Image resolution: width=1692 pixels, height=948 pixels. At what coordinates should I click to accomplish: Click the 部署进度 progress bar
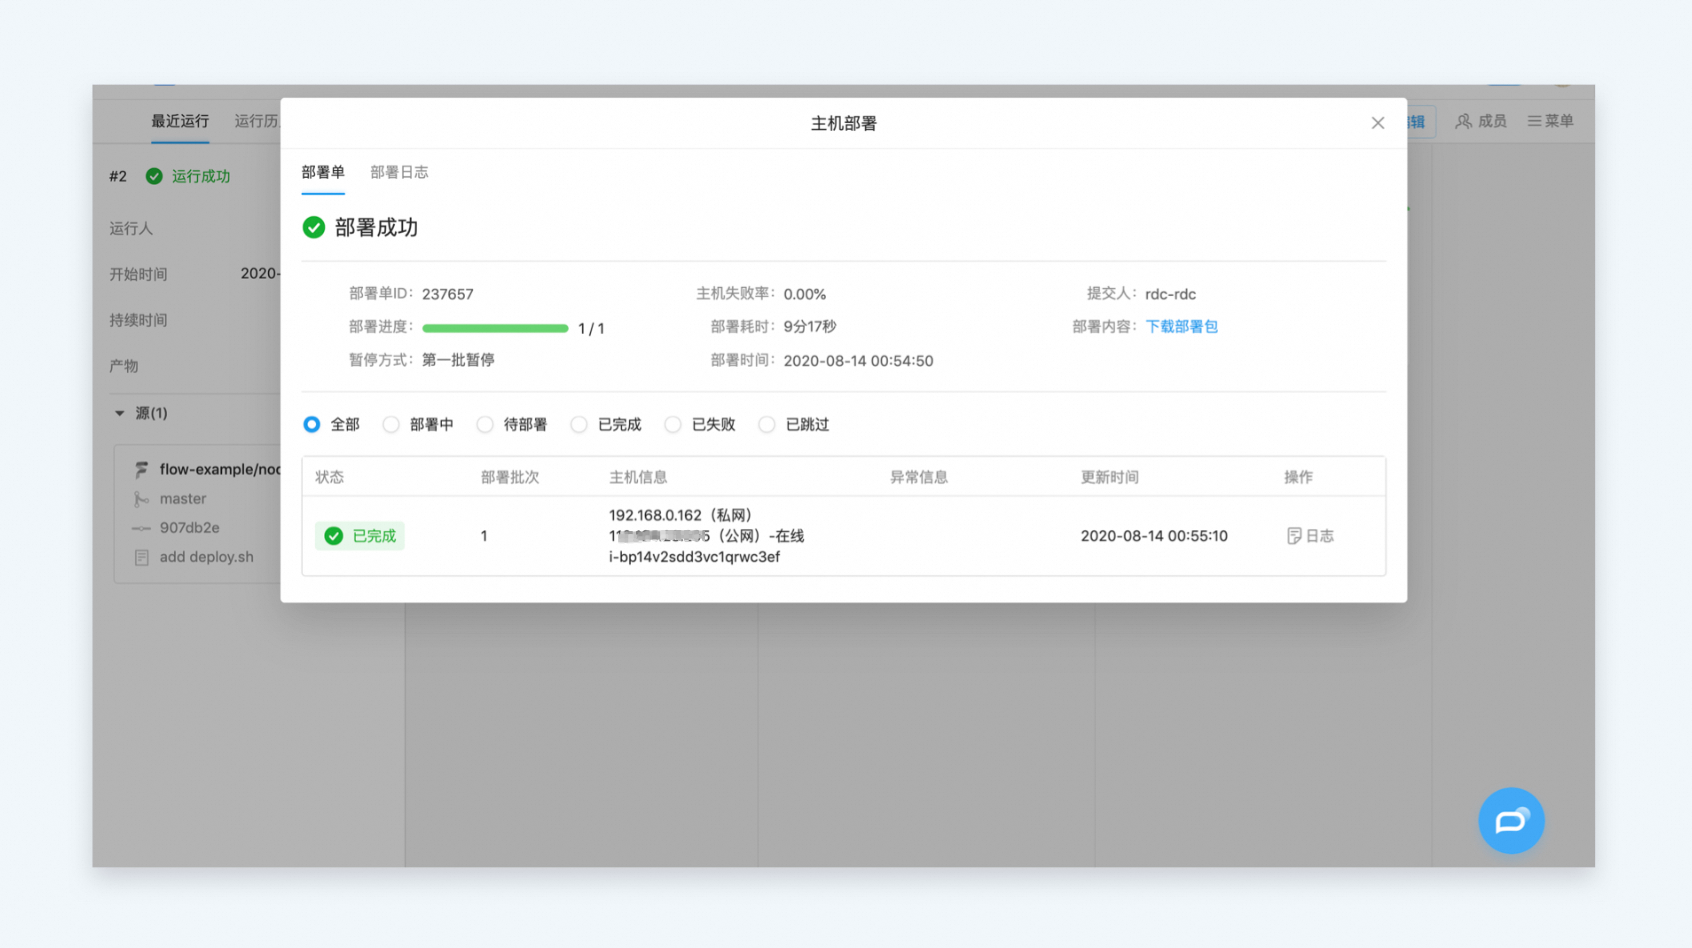(495, 328)
